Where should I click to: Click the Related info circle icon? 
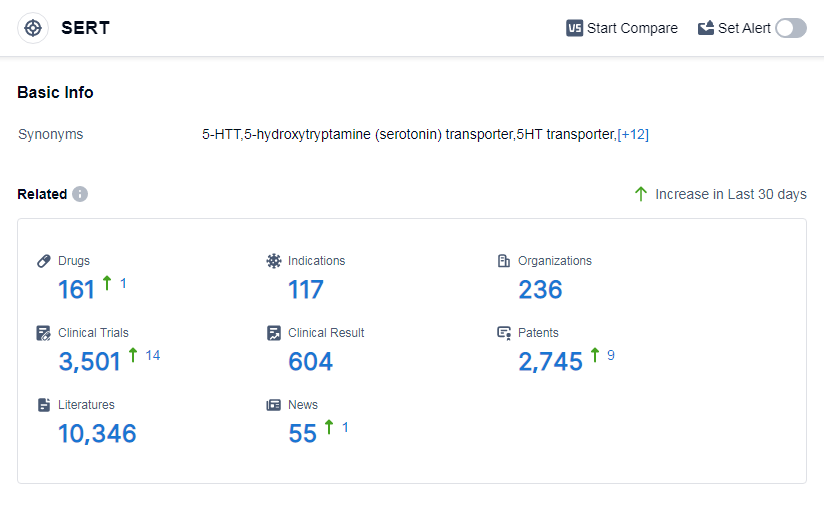coord(80,194)
